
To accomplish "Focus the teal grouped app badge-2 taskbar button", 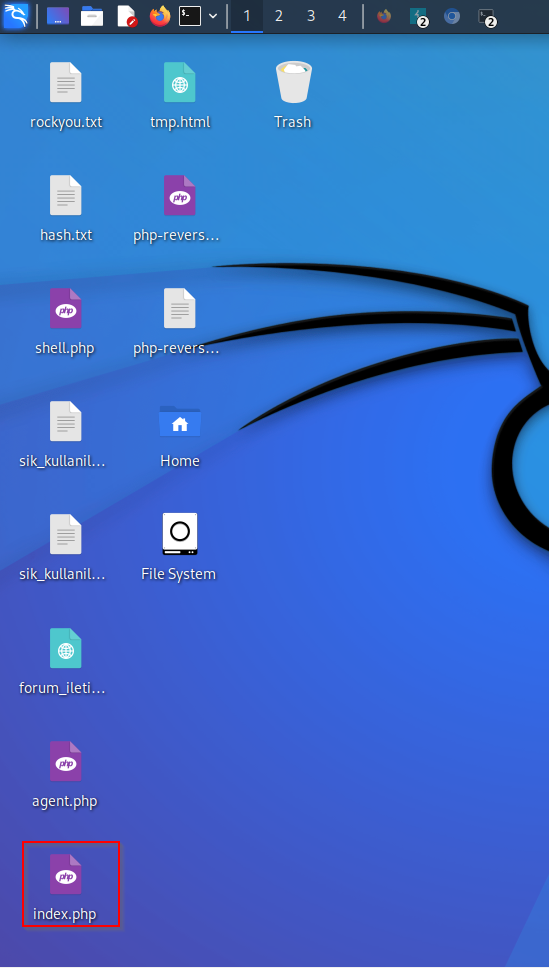I will point(419,17).
